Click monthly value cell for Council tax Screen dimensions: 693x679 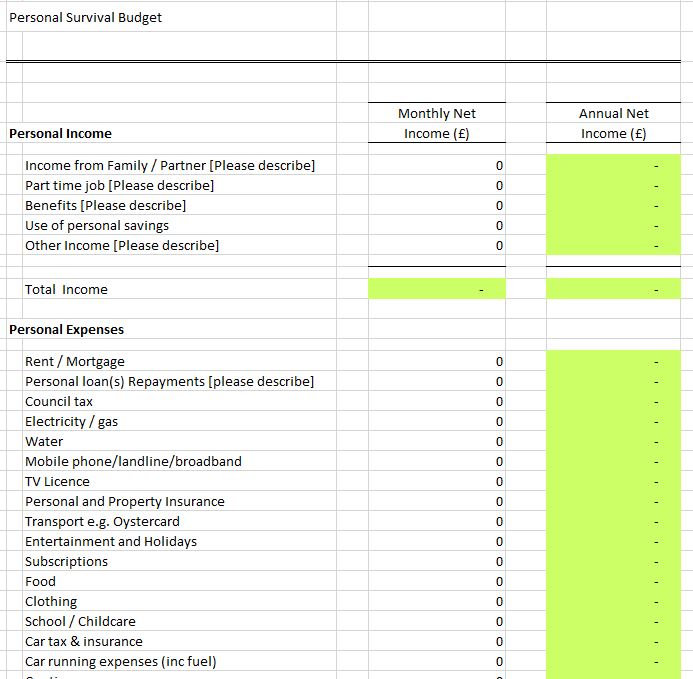437,401
